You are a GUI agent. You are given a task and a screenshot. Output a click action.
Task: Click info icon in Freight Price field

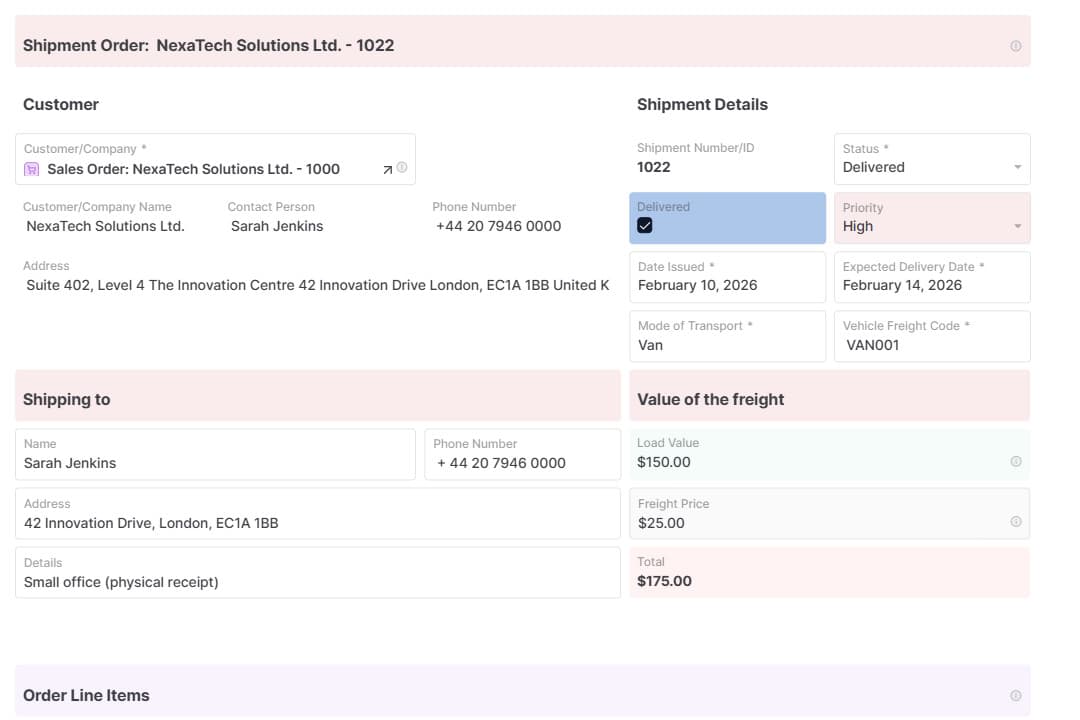(1015, 522)
